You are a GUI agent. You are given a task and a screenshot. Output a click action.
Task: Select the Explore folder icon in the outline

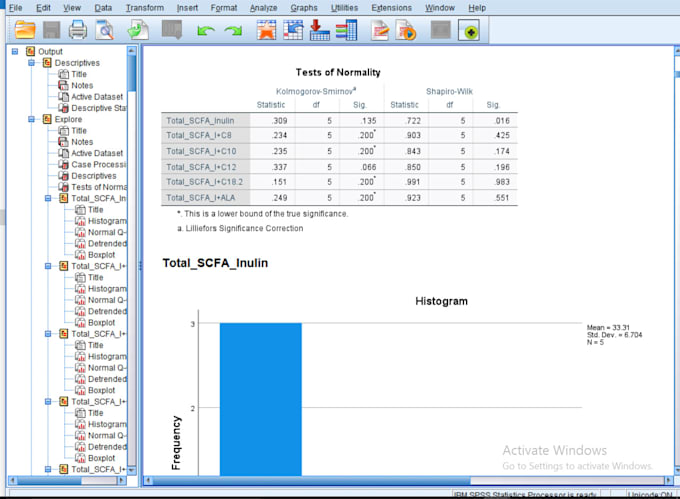tap(47, 119)
